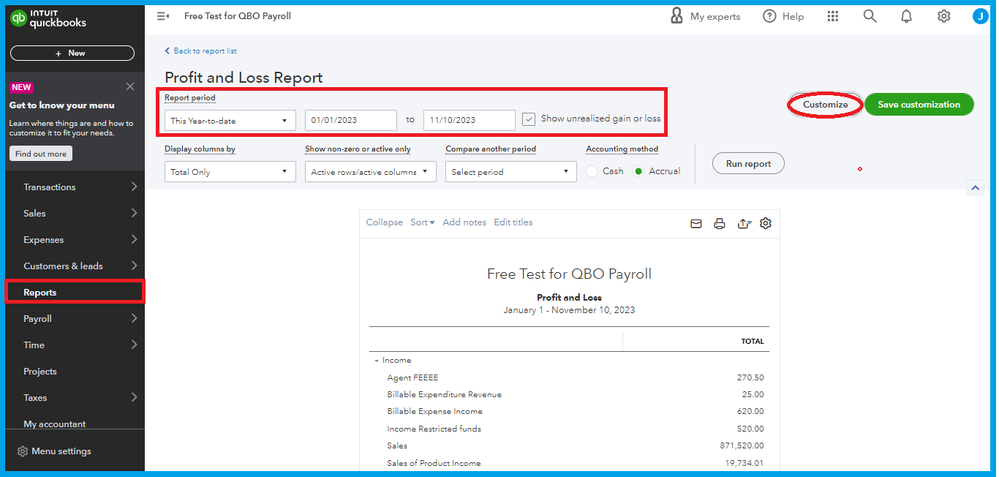The width and height of the screenshot is (999, 477).
Task: Open the top bar Settings gear
Action: pos(944,17)
